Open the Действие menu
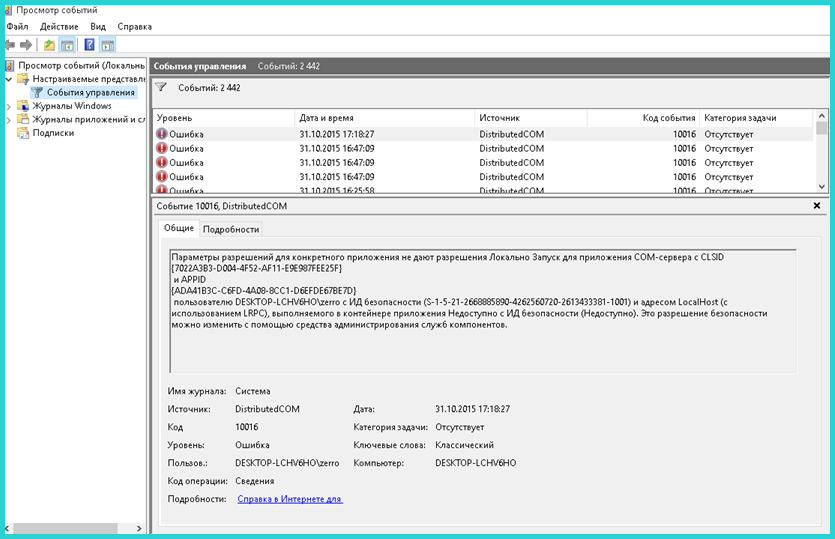Viewport: 835px width, 539px height. pyautogui.click(x=59, y=26)
